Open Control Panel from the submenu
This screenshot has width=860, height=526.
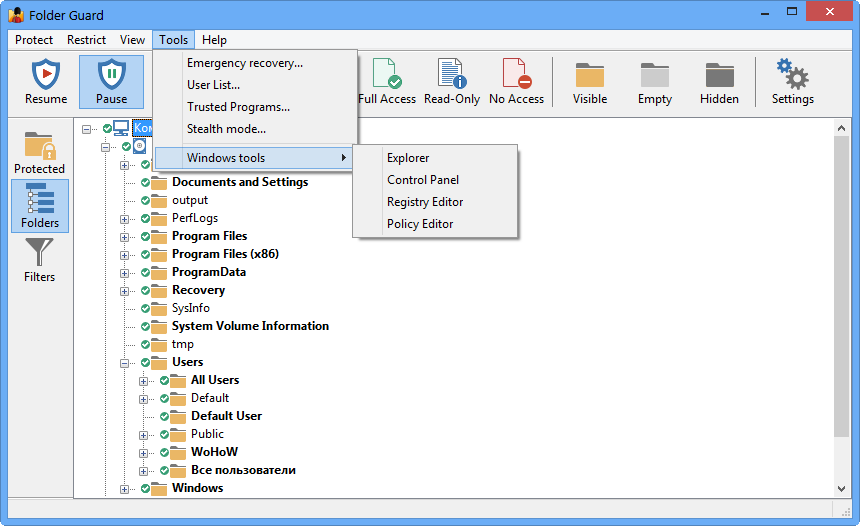(x=435, y=180)
